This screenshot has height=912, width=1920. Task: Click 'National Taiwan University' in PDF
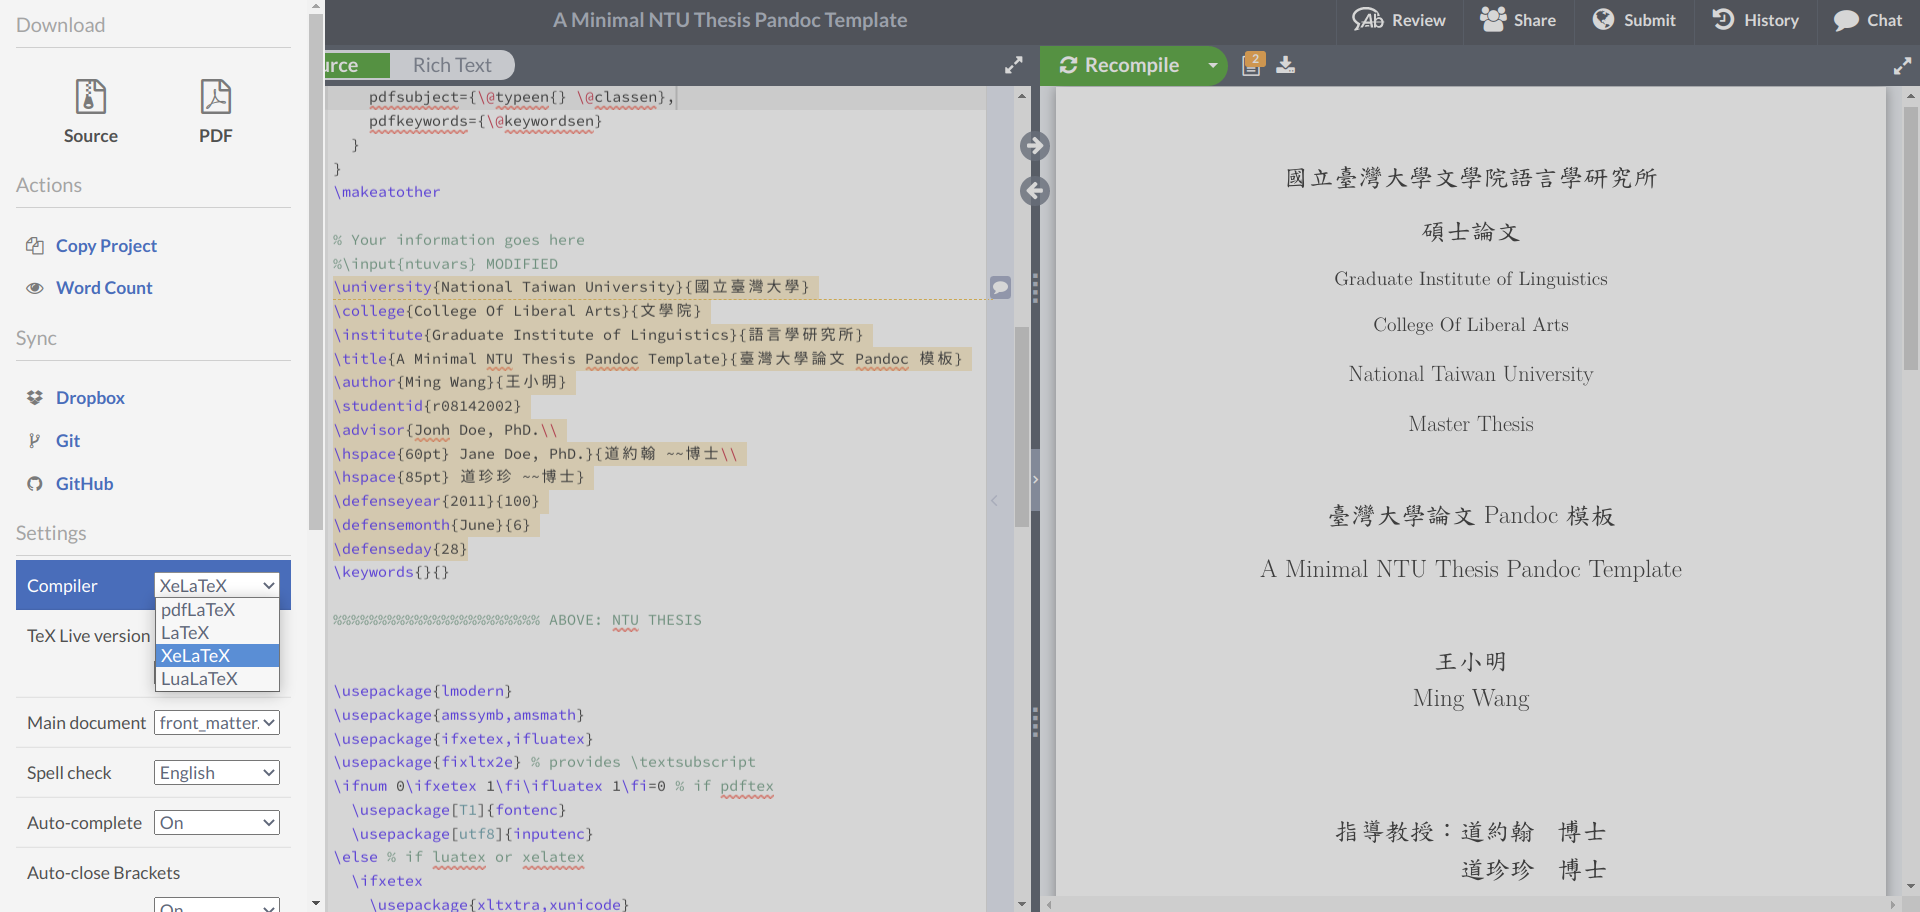tap(1471, 374)
